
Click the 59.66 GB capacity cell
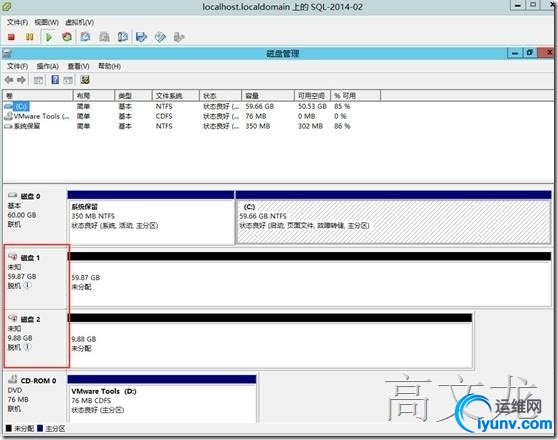[259, 106]
